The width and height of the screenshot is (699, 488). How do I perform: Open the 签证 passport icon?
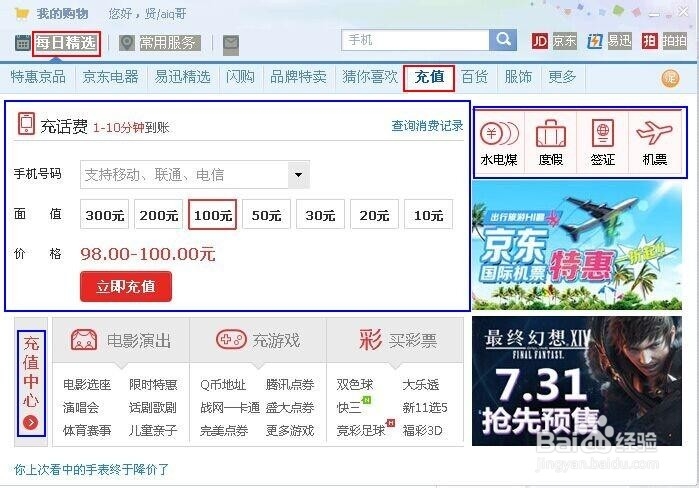(603, 133)
